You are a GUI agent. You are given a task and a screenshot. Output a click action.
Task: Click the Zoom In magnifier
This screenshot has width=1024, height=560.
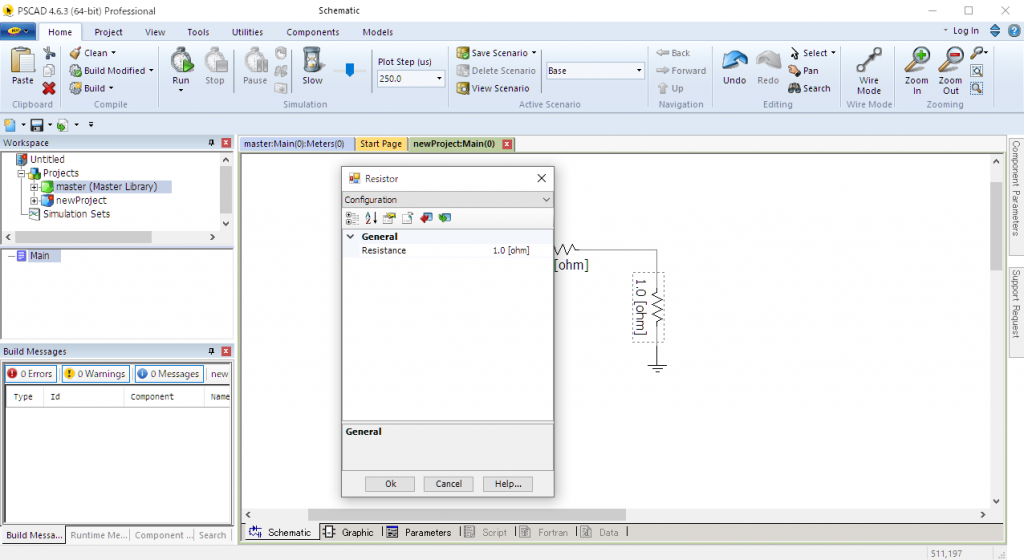(x=916, y=68)
